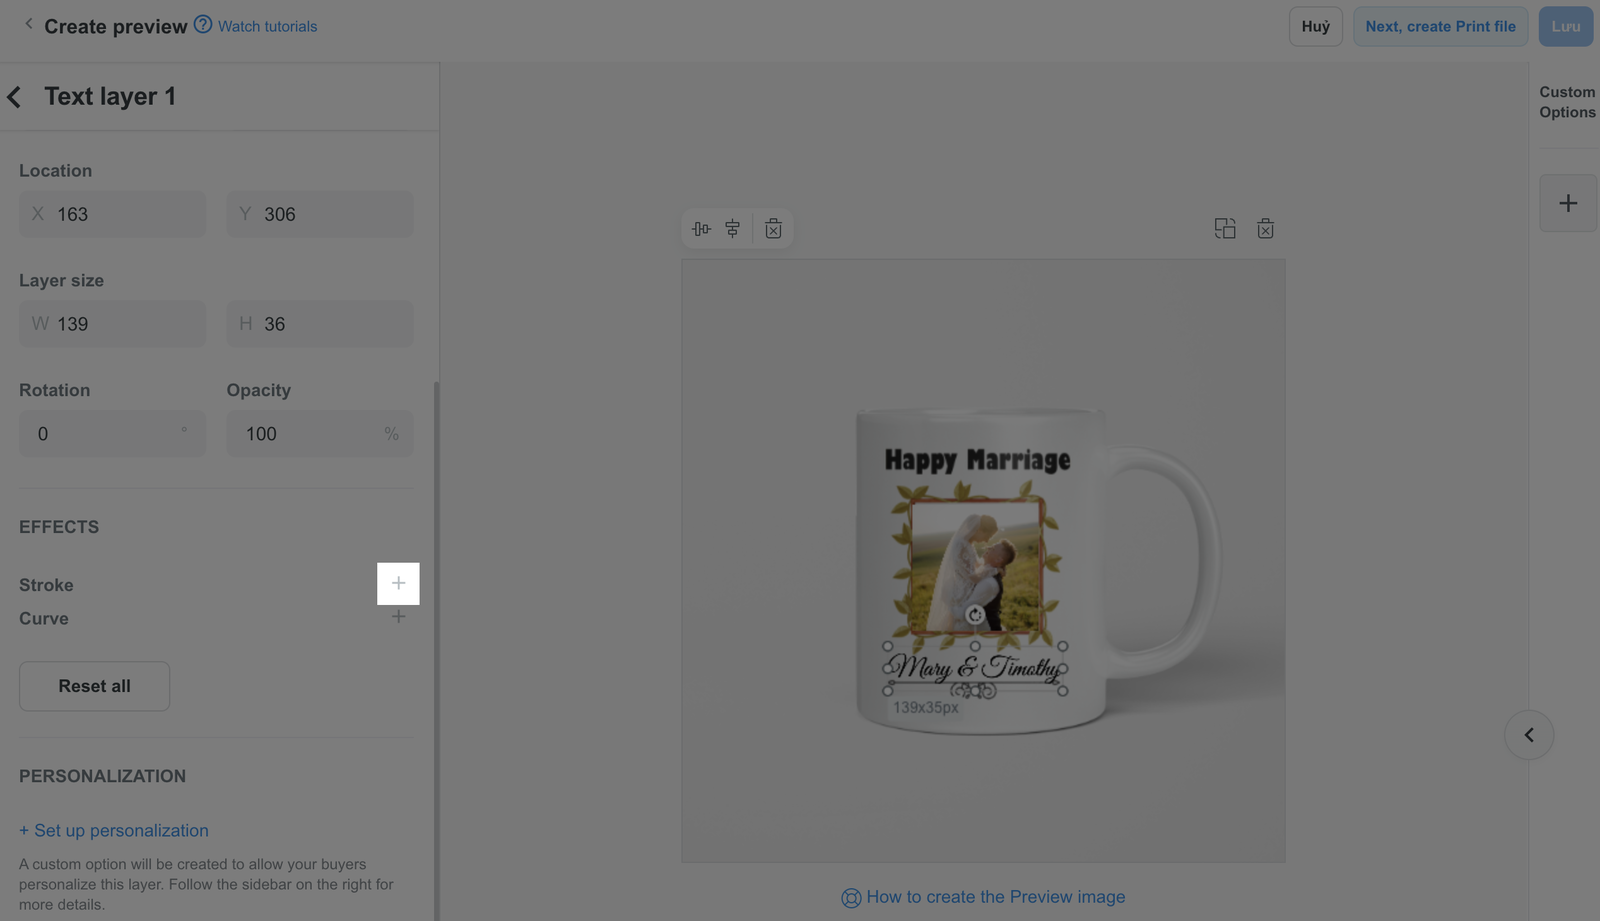1600x921 pixels.
Task: Duplicate the mockup using copy icon
Action: (x=1225, y=229)
